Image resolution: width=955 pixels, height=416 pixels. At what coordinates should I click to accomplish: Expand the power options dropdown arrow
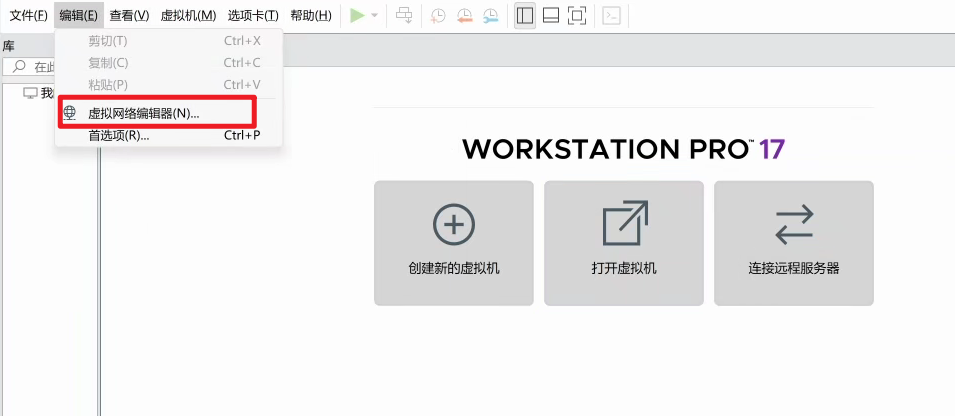point(375,16)
